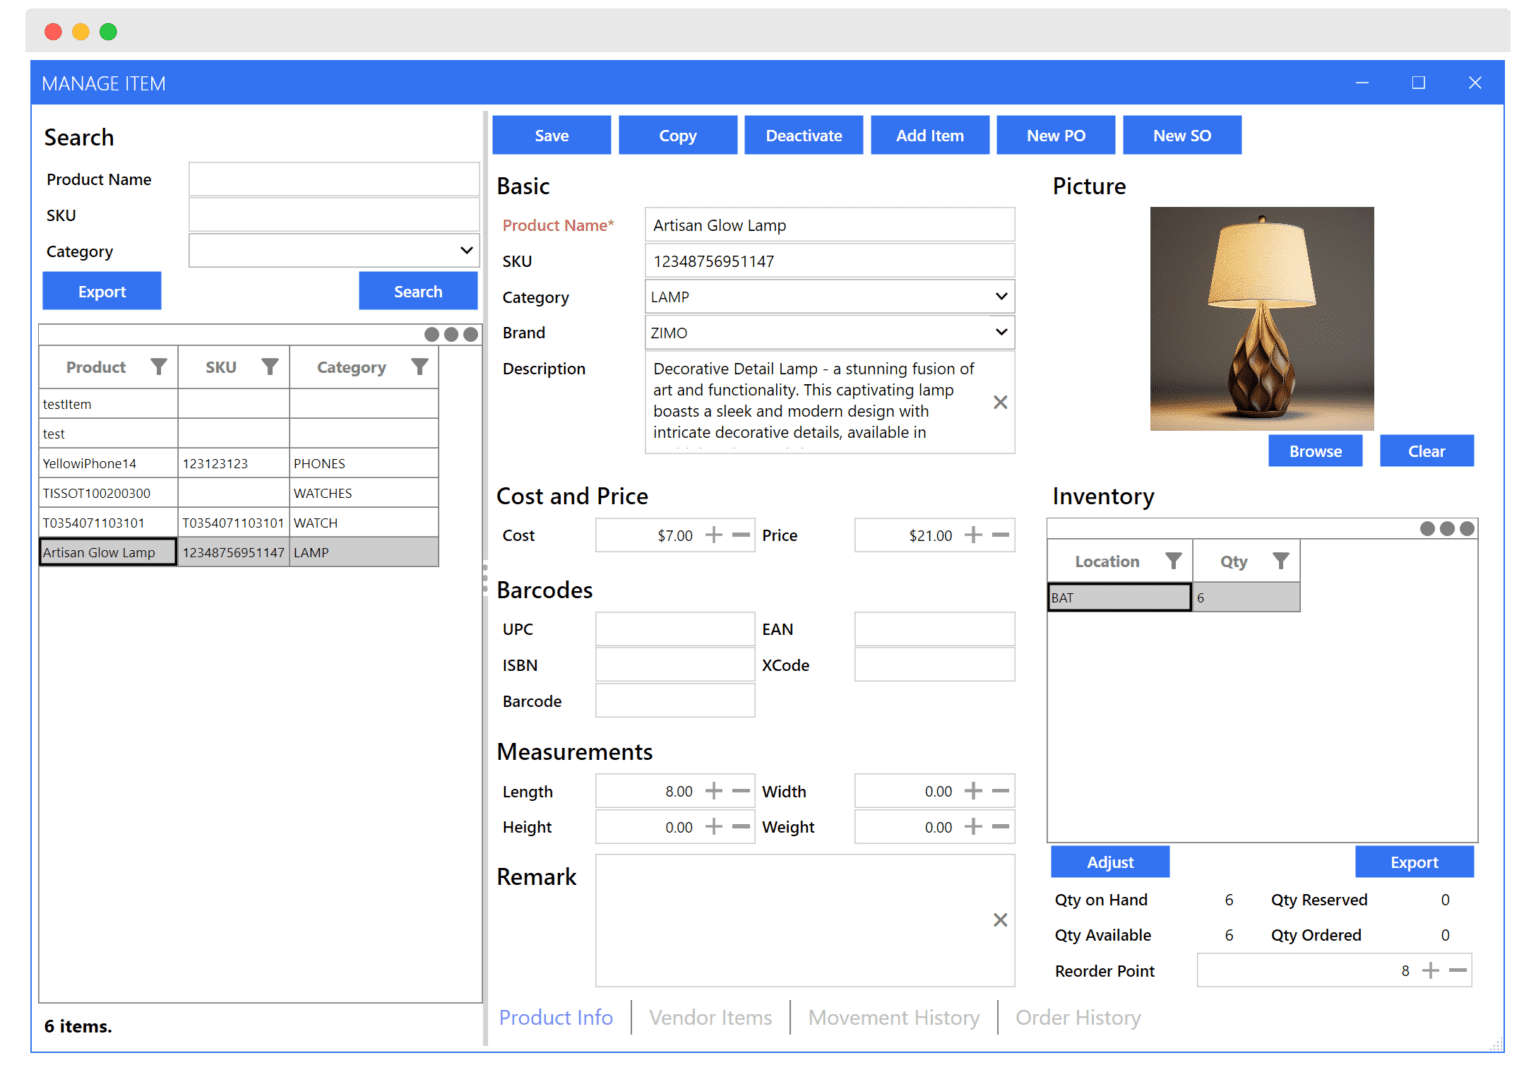
Task: Open the Movement History tab
Action: [x=893, y=1017]
